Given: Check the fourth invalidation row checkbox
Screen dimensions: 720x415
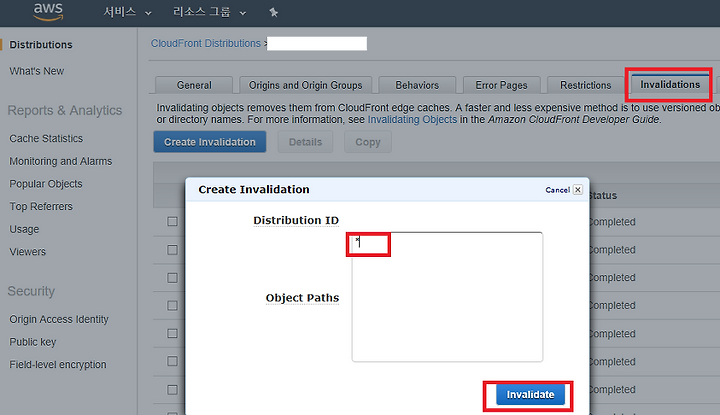Looking at the screenshot, I should point(172,305).
